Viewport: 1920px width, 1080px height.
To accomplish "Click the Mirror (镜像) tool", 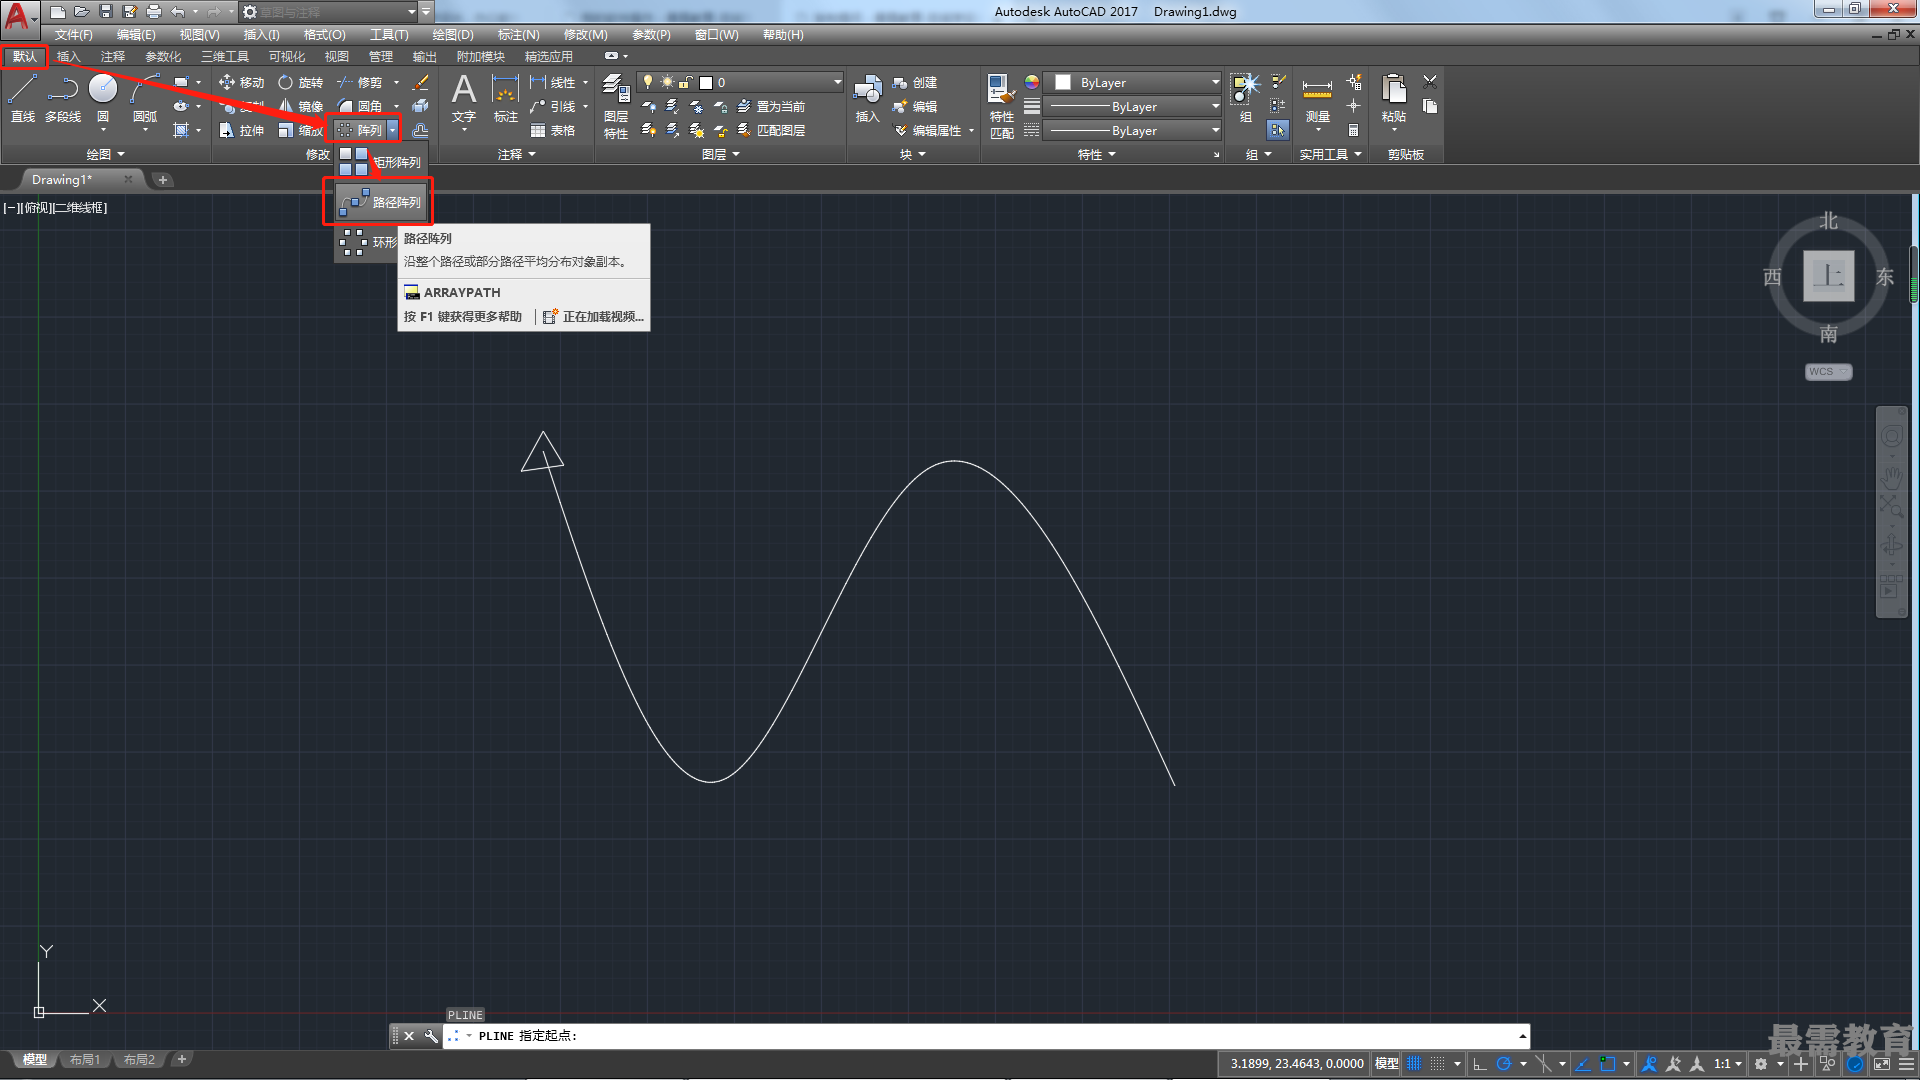I will click(300, 106).
